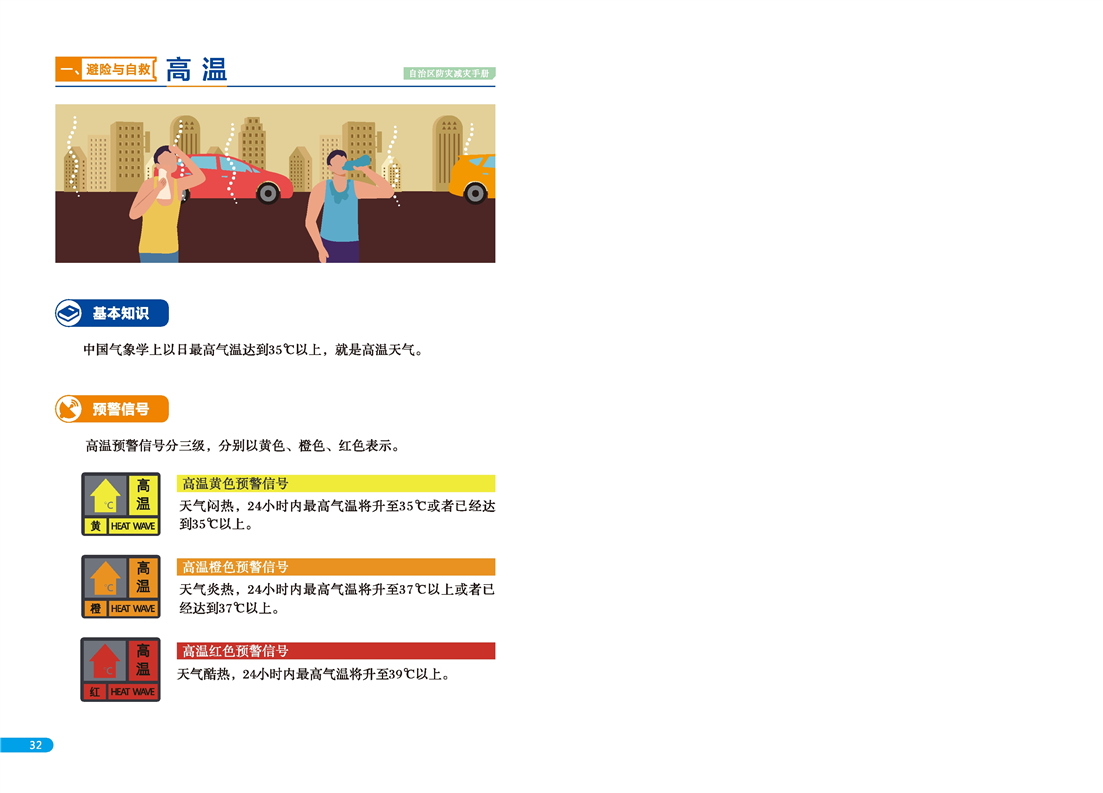Click the 预警信号 section badge
The image size is (1103, 793).
(112, 409)
